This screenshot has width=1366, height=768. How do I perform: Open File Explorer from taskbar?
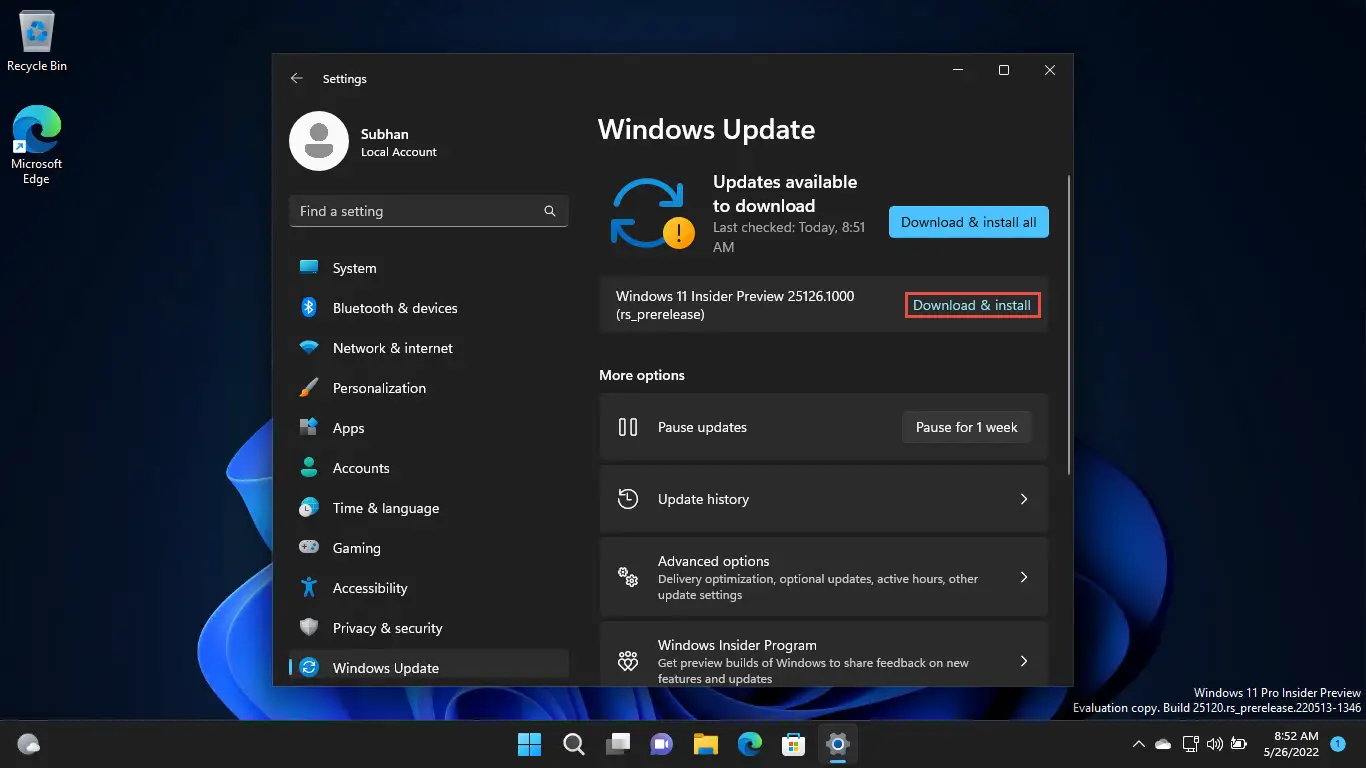point(705,744)
